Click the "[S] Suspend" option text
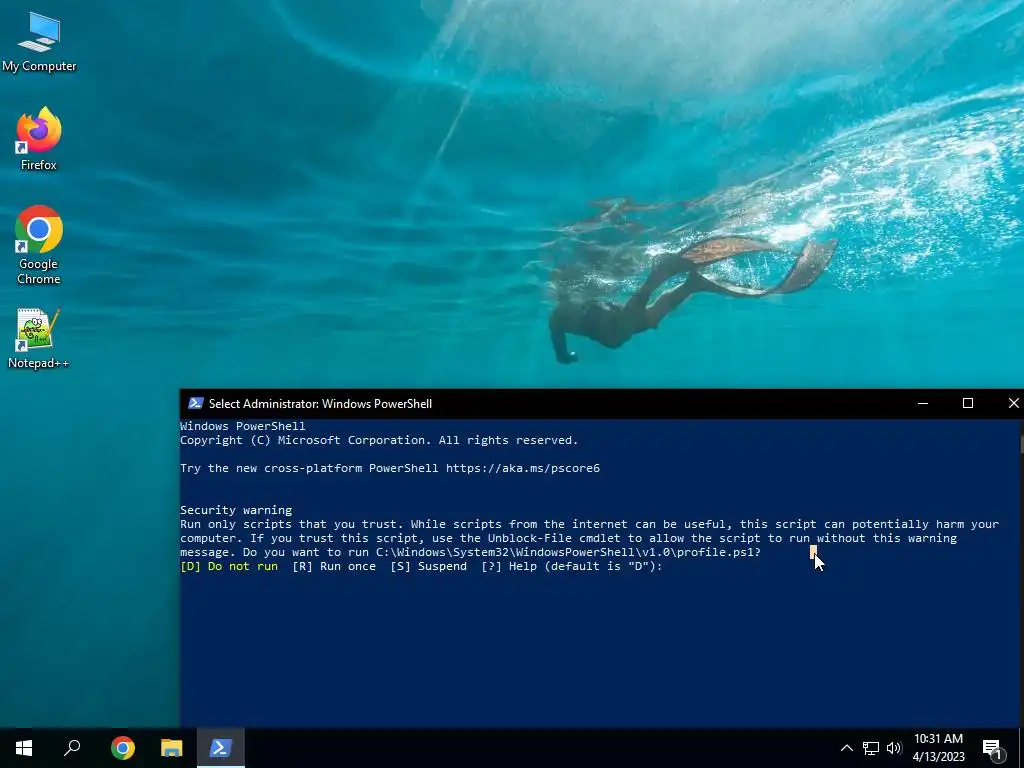Viewport: 1024px width, 768px height. point(428,566)
